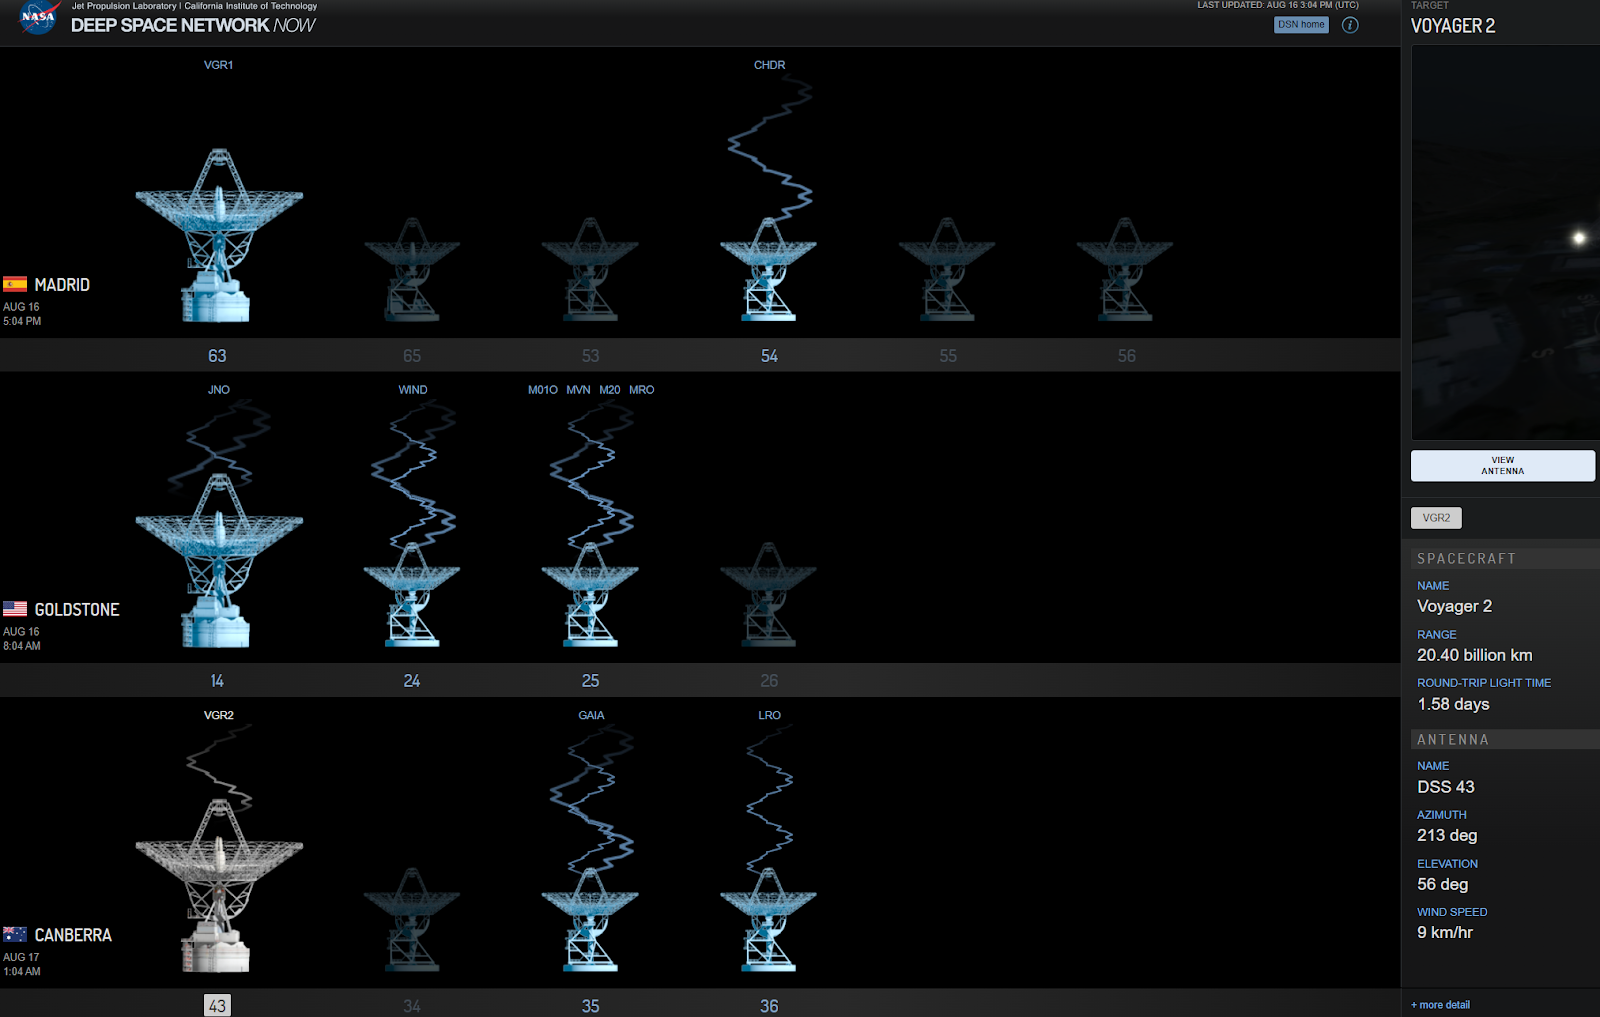Select Madrid antenna dish 63
The height and width of the screenshot is (1017, 1600).
pos(219,235)
